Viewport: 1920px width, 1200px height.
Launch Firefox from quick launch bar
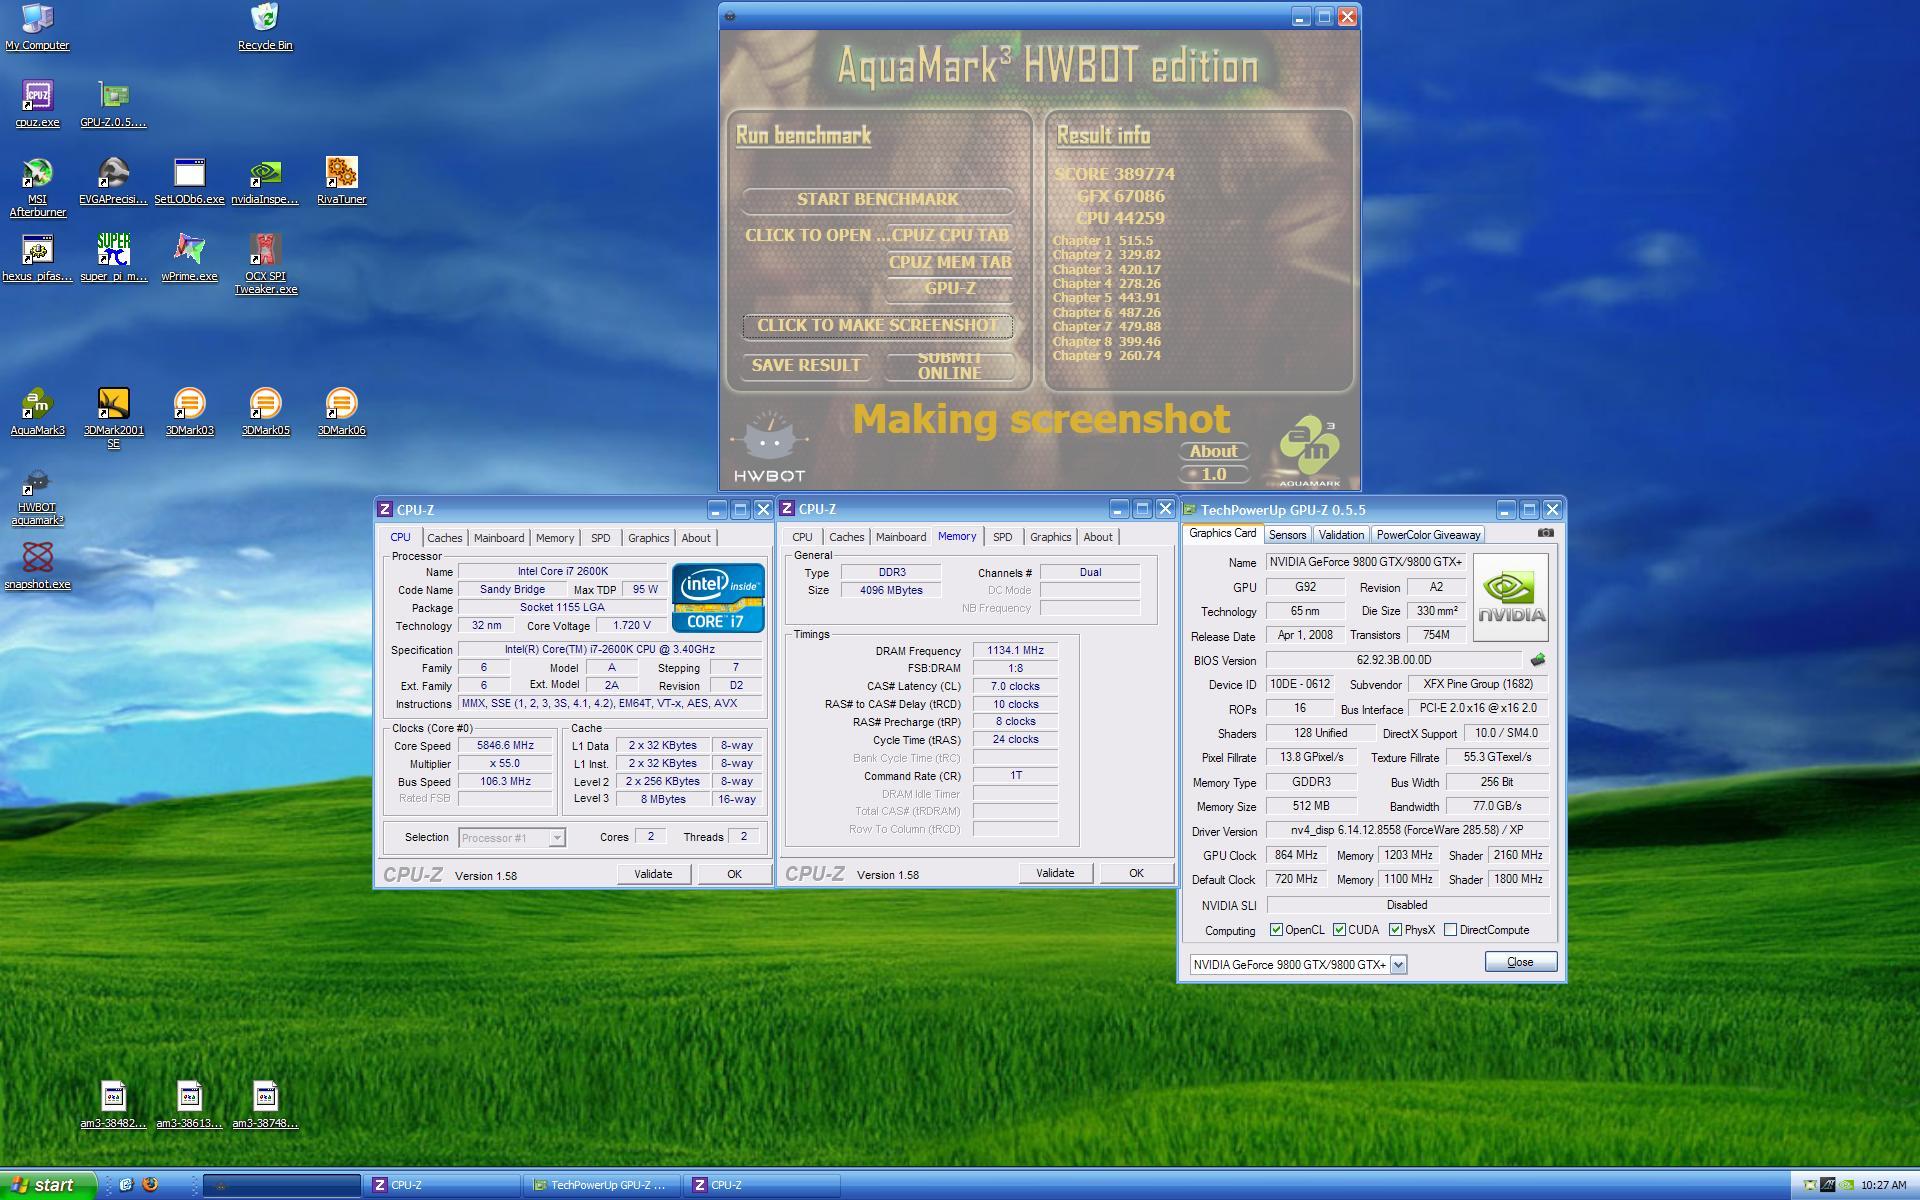pos(150,1184)
